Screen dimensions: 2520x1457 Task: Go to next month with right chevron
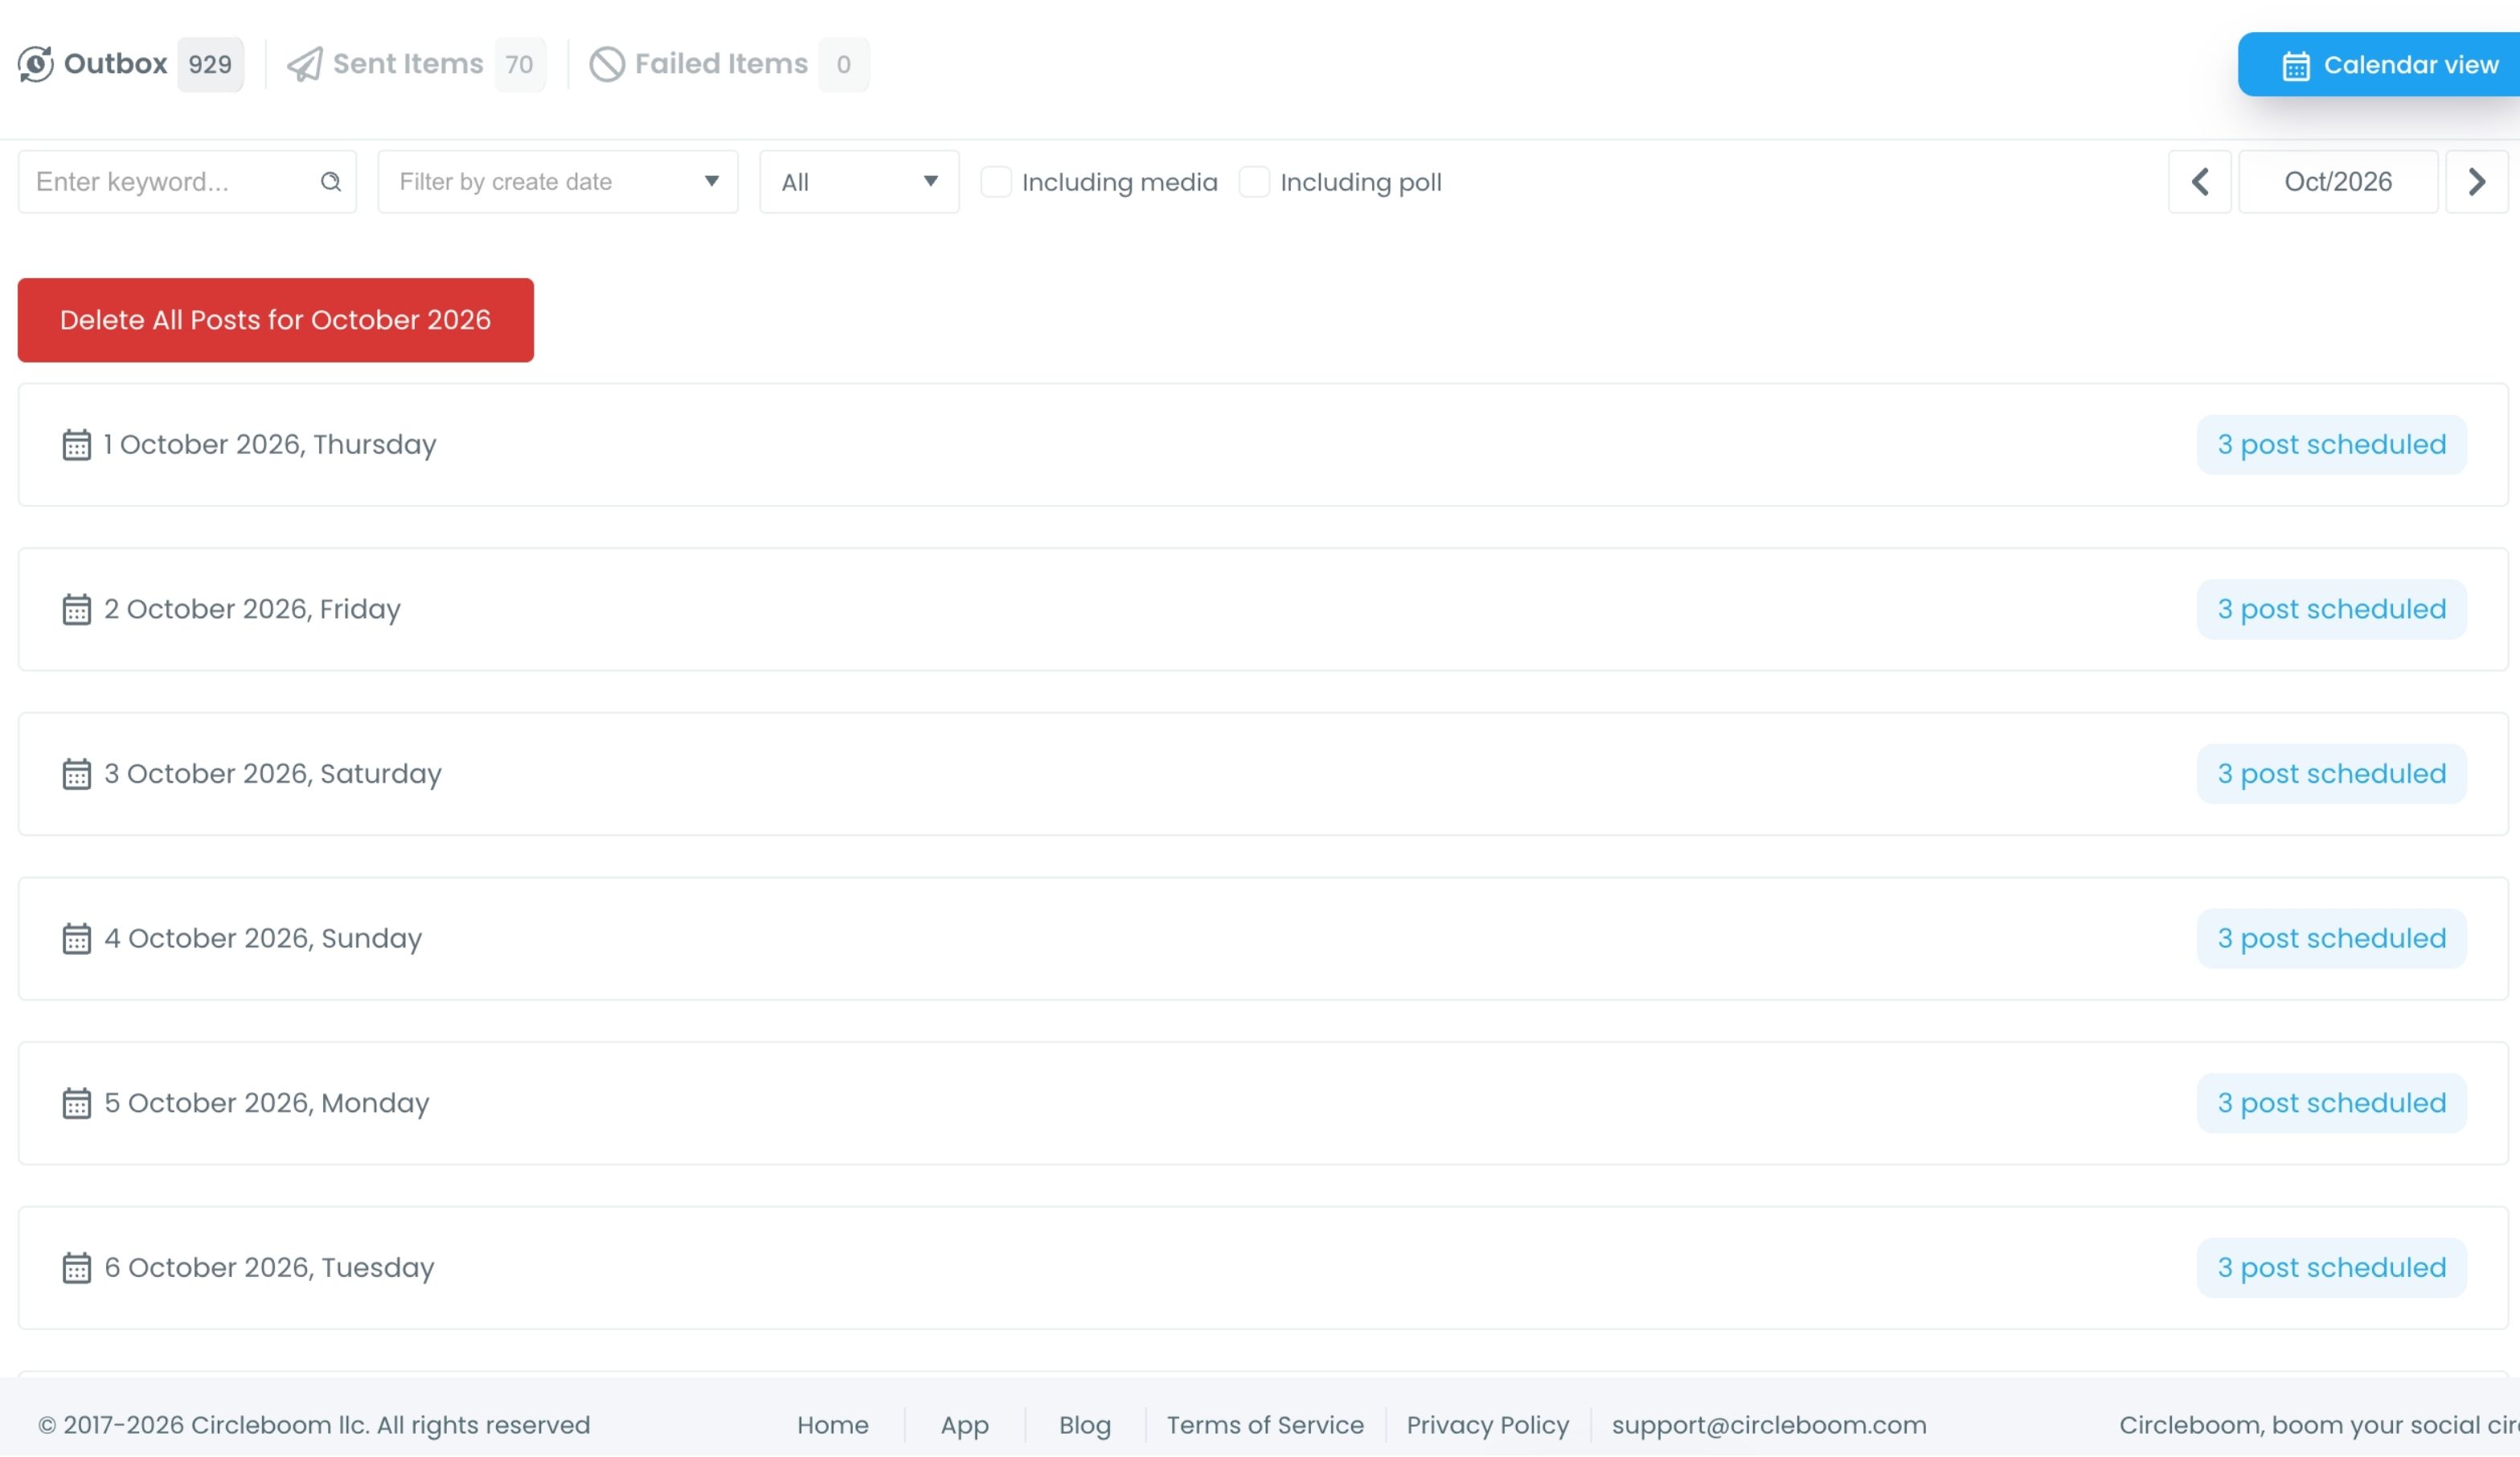pyautogui.click(x=2477, y=182)
